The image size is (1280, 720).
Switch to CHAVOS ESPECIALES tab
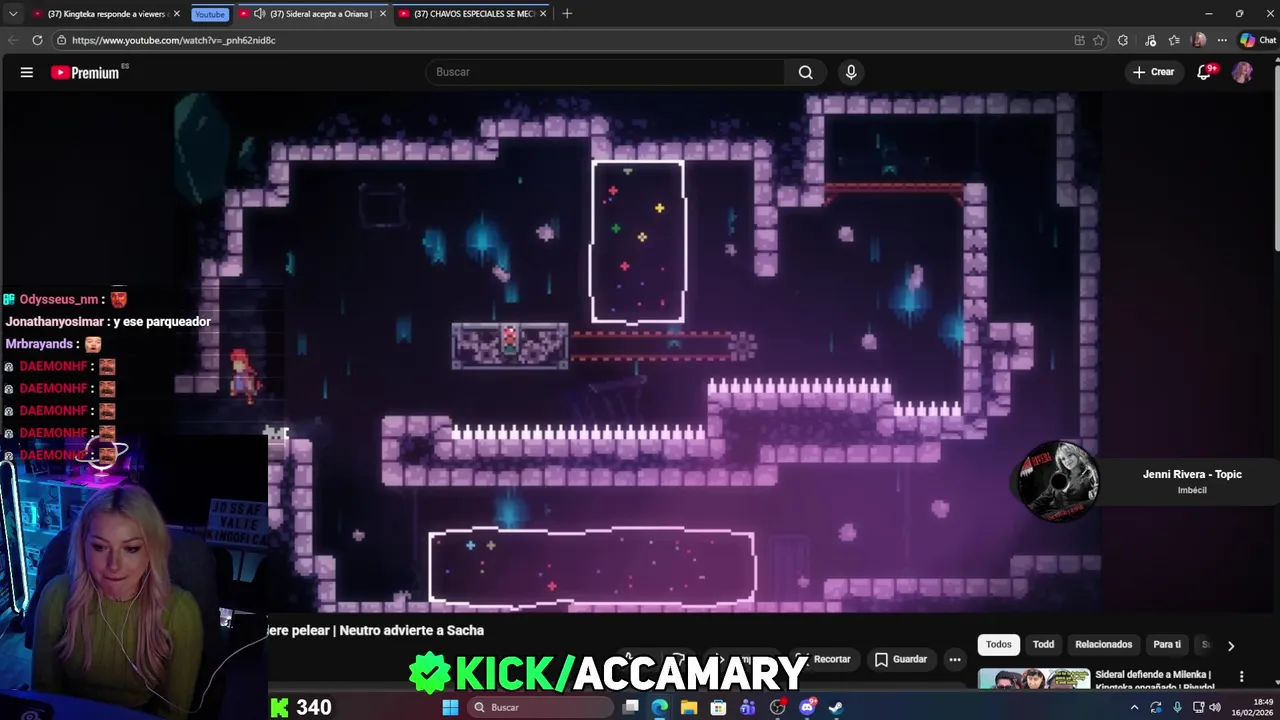point(470,14)
